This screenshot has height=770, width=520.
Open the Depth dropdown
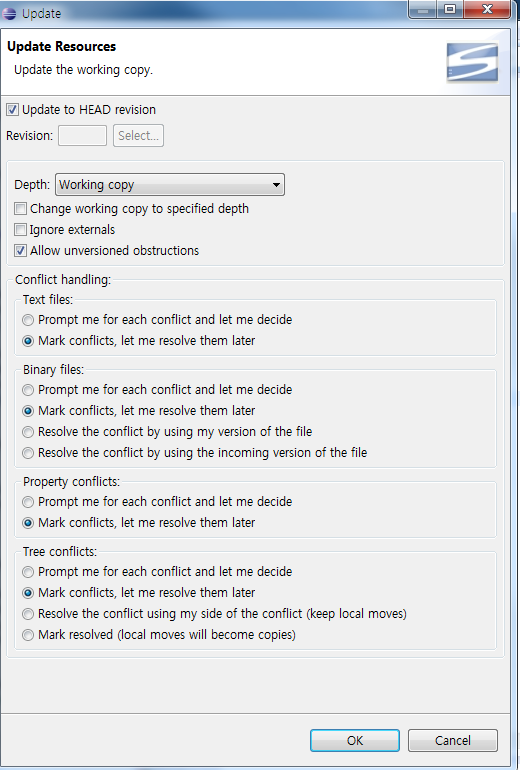click(x=169, y=185)
